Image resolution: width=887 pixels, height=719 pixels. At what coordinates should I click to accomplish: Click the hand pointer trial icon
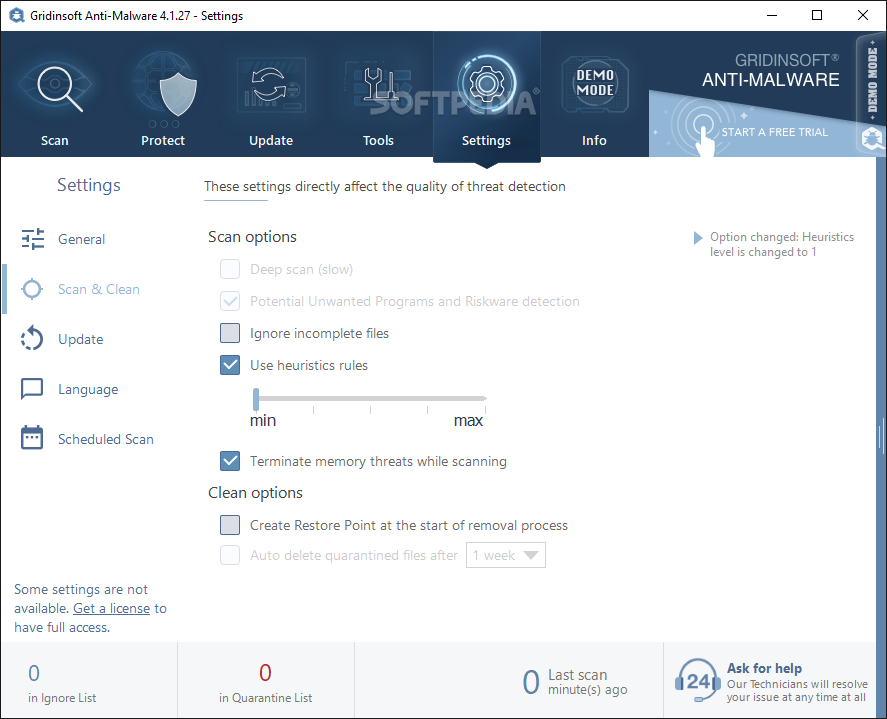pos(704,140)
